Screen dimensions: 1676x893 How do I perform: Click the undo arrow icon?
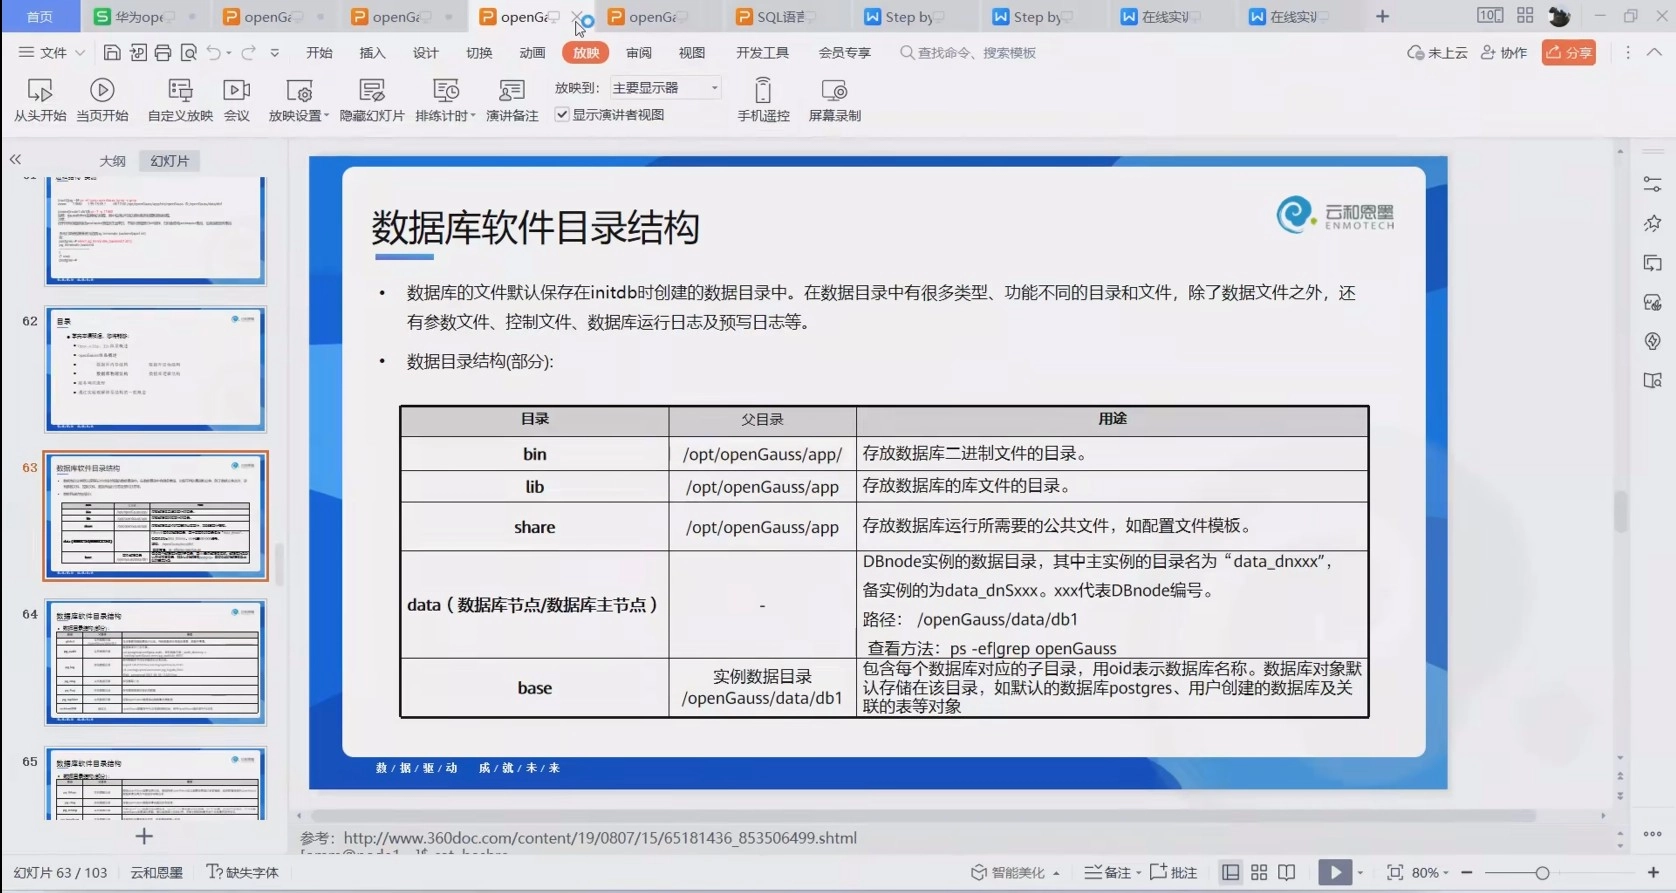click(x=214, y=53)
